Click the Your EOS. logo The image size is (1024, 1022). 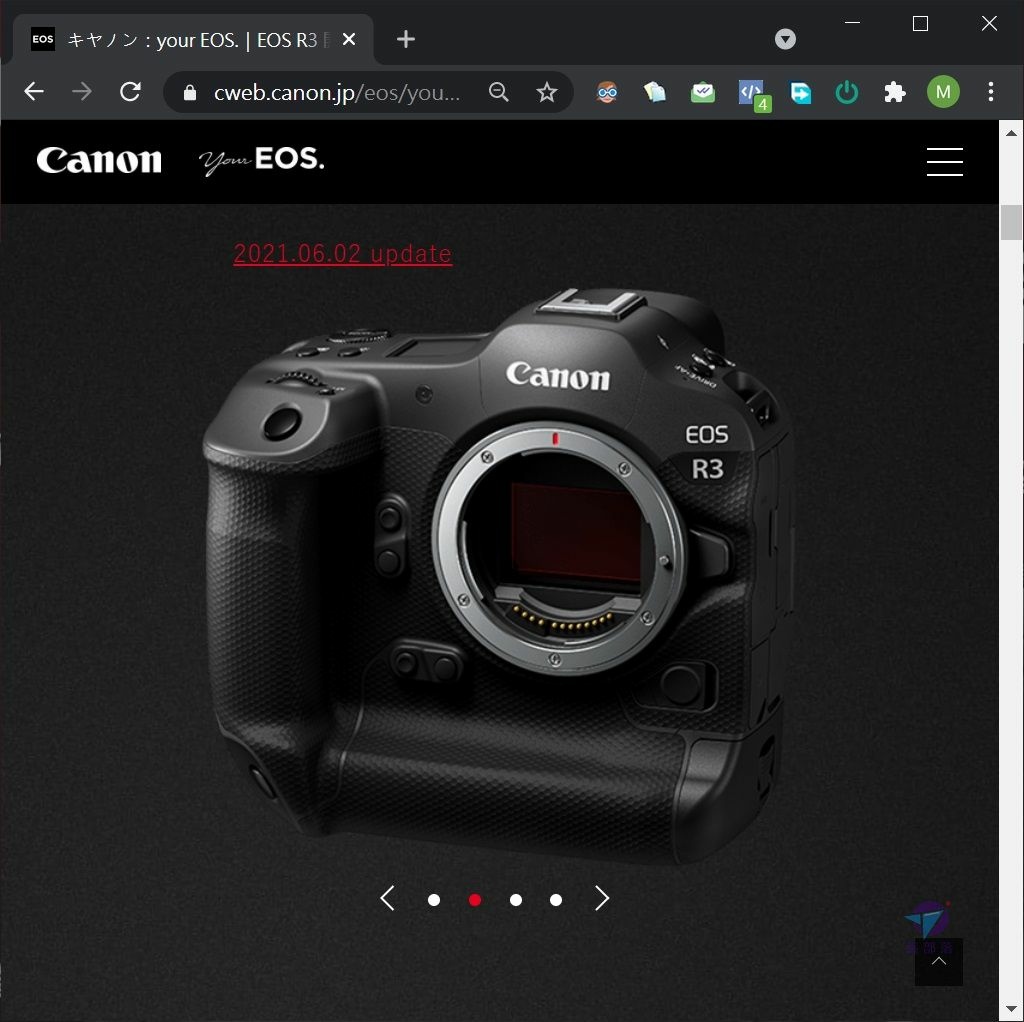261,161
